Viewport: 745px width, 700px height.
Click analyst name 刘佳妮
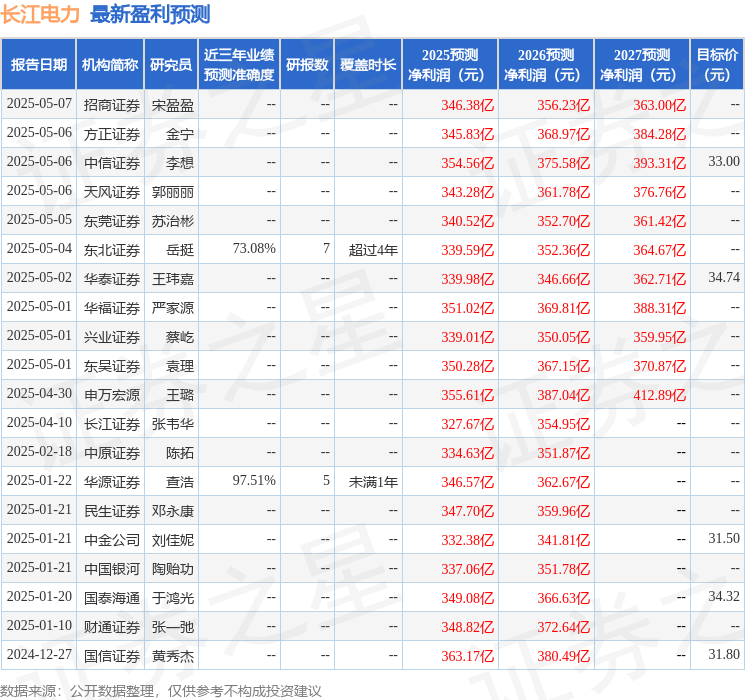tap(172, 540)
